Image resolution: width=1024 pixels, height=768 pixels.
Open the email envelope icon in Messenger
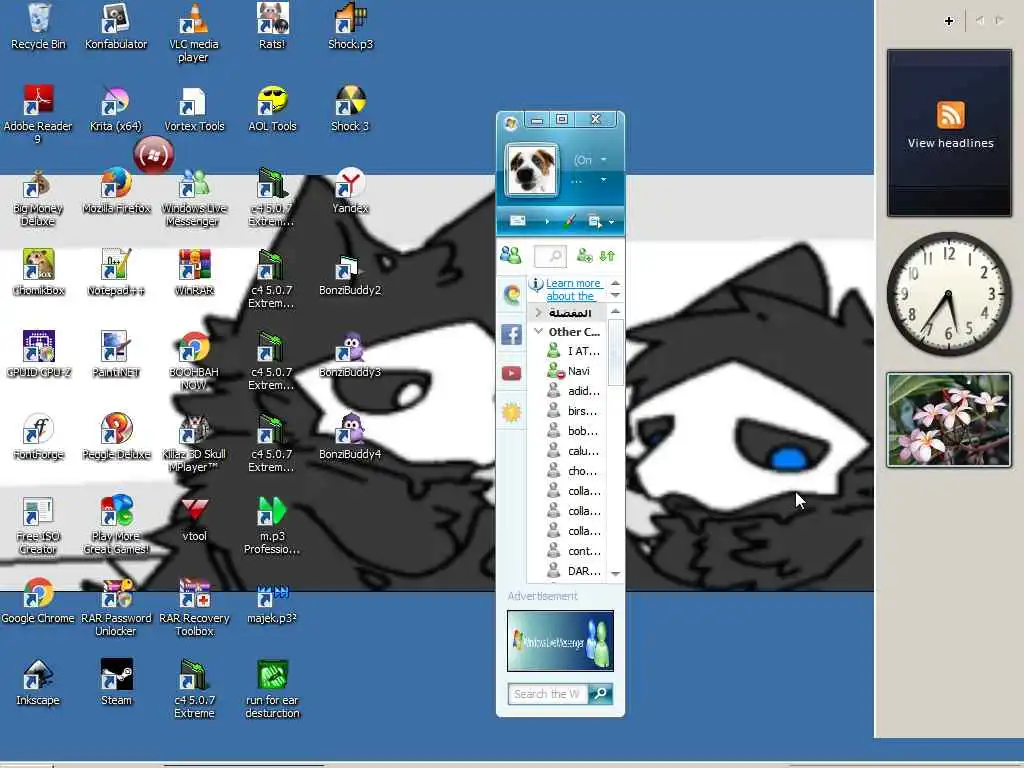(518, 221)
